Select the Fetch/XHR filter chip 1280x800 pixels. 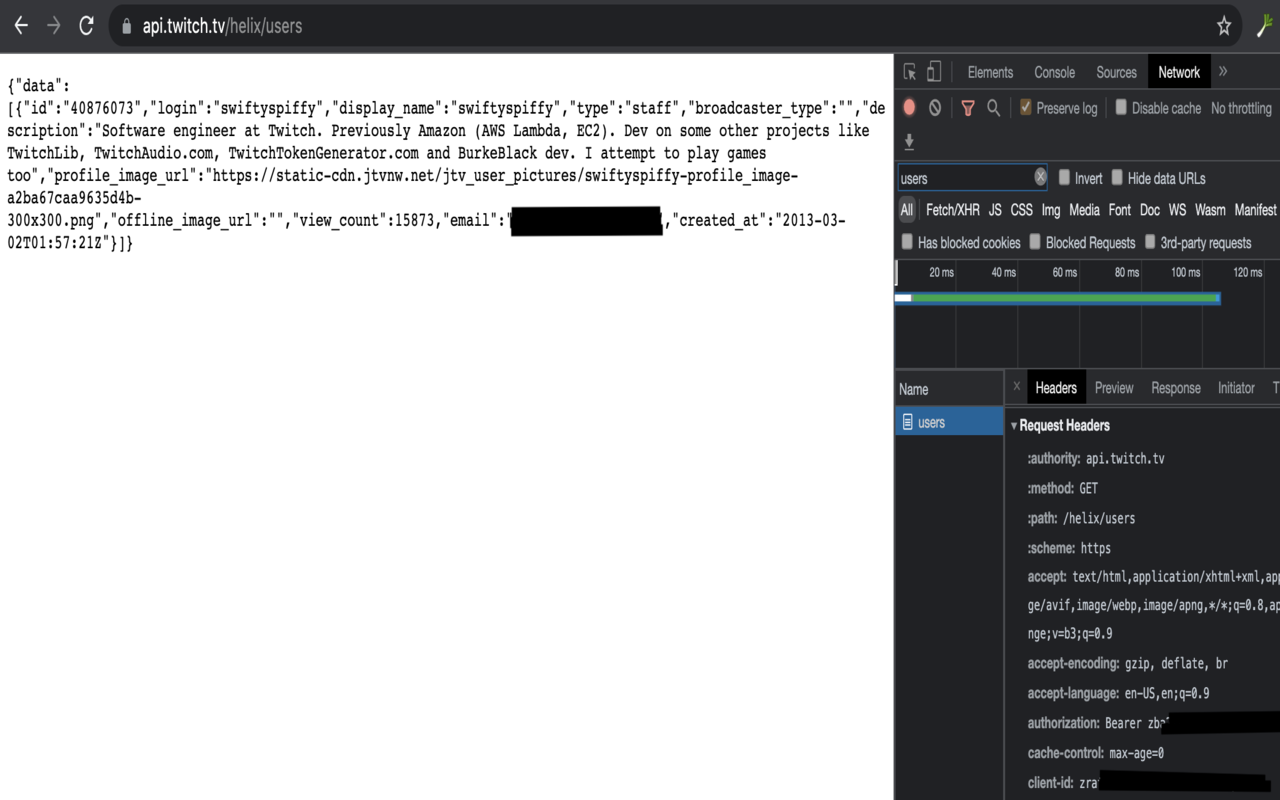pyautogui.click(x=953, y=210)
